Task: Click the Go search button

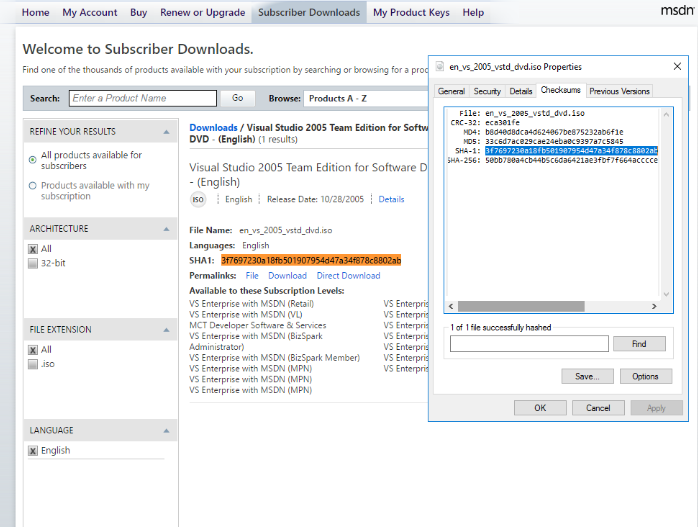Action: click(238, 98)
